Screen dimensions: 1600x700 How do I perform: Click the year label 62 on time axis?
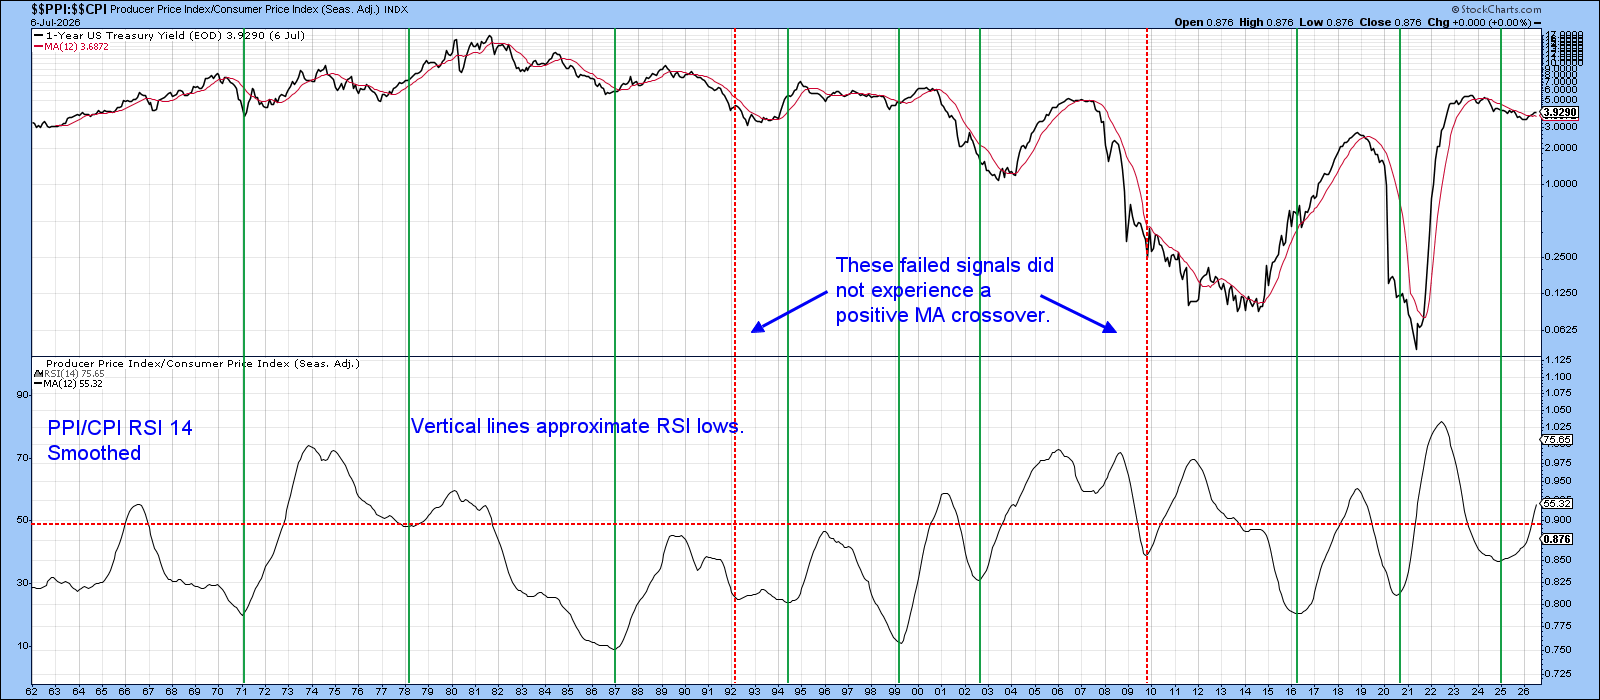coord(33,692)
